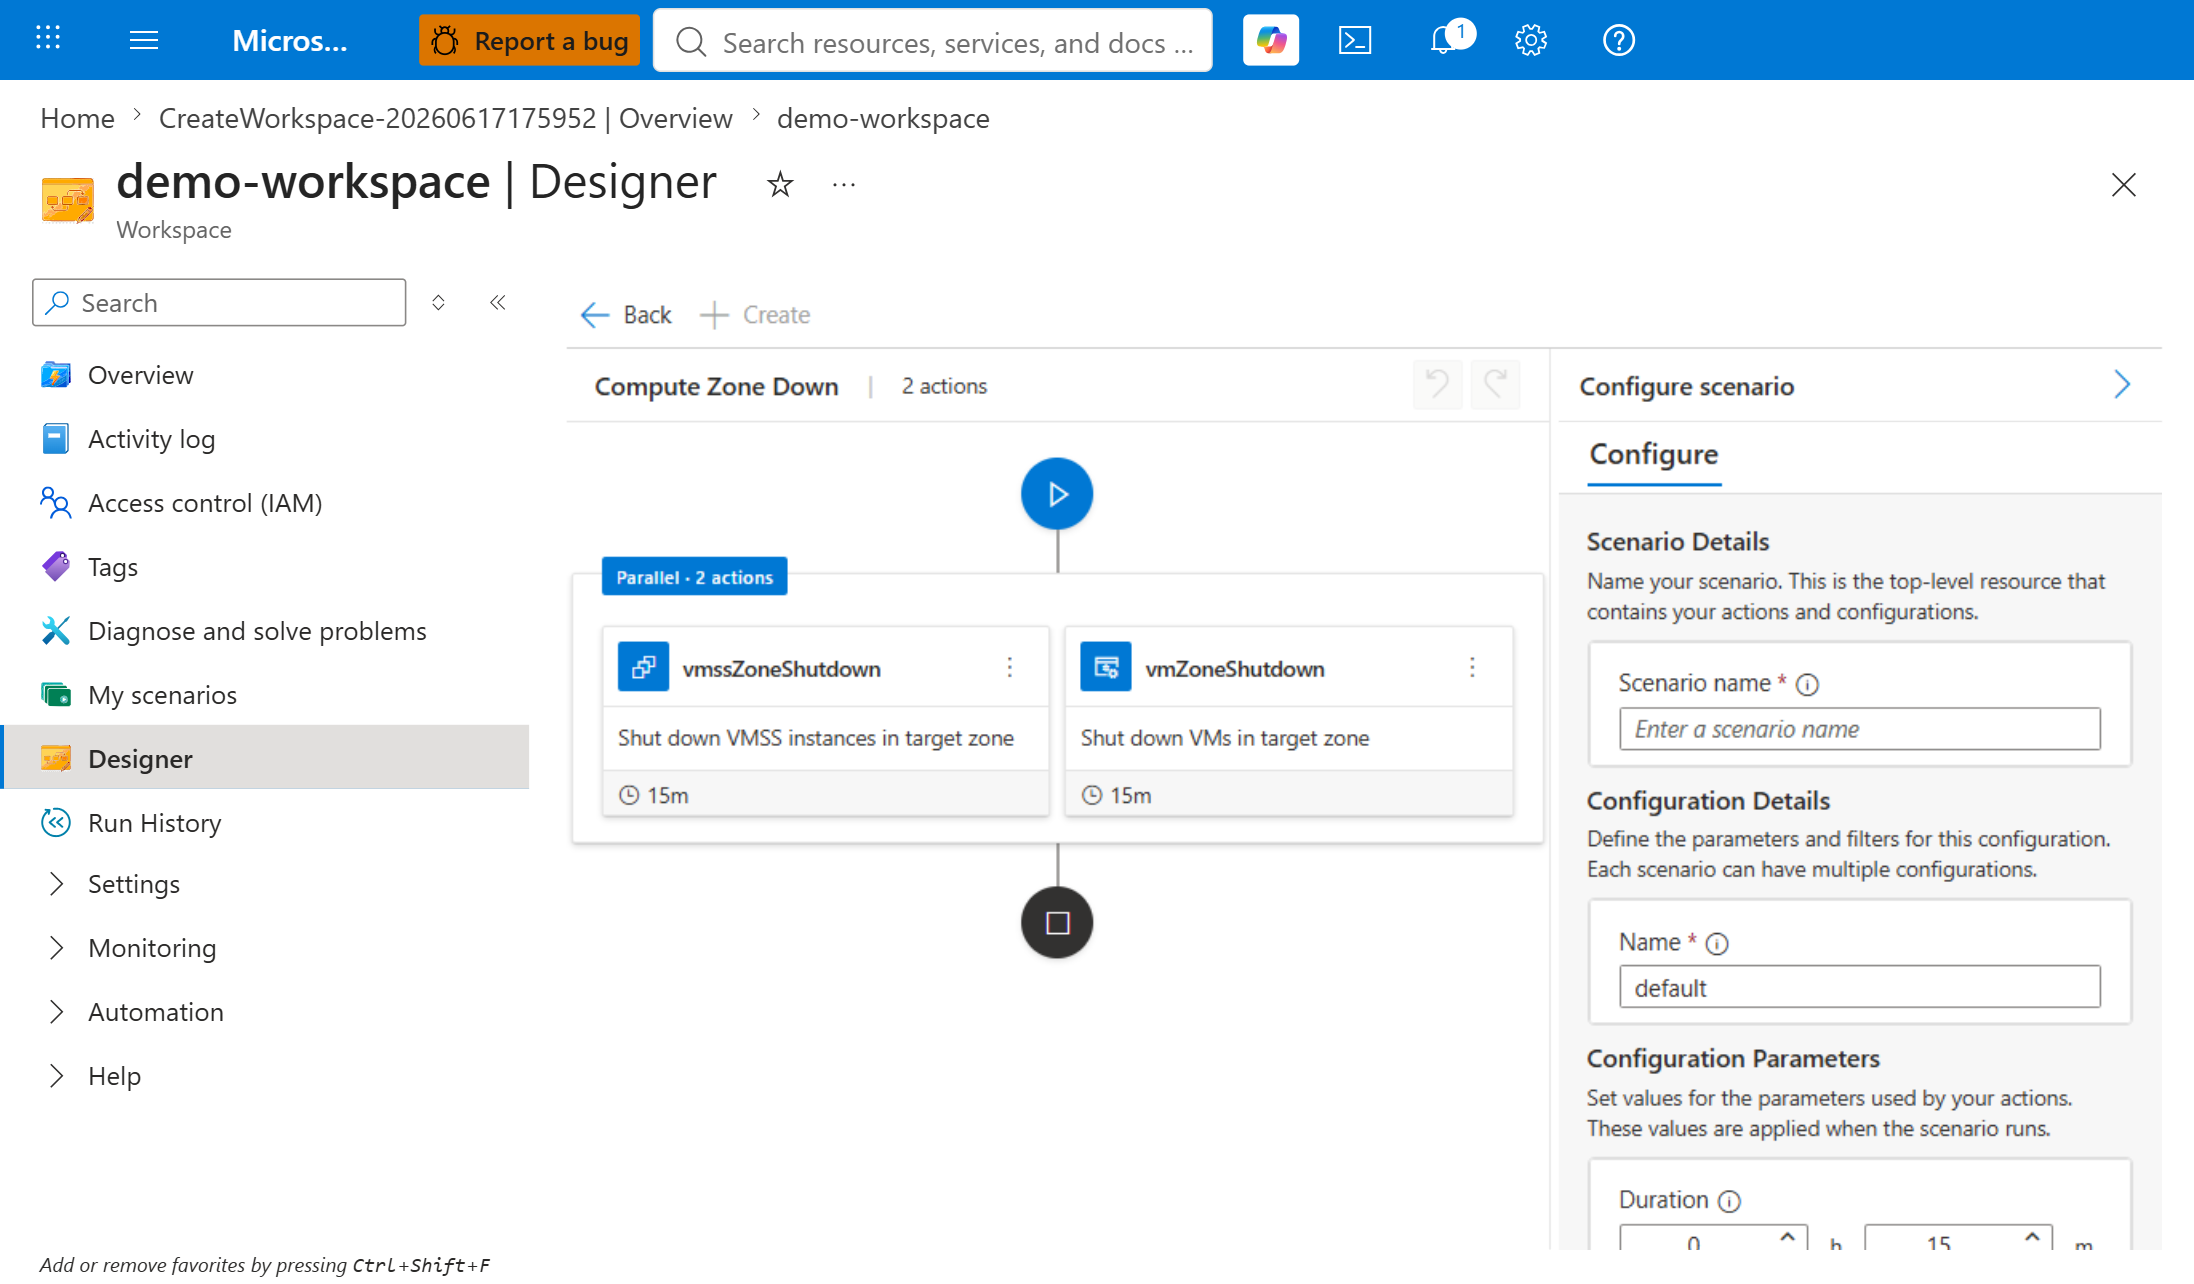Image resolution: width=2194 pixels, height=1284 pixels.
Task: Click the vmssZoneShutdown 15m duration clock
Action: tap(629, 795)
